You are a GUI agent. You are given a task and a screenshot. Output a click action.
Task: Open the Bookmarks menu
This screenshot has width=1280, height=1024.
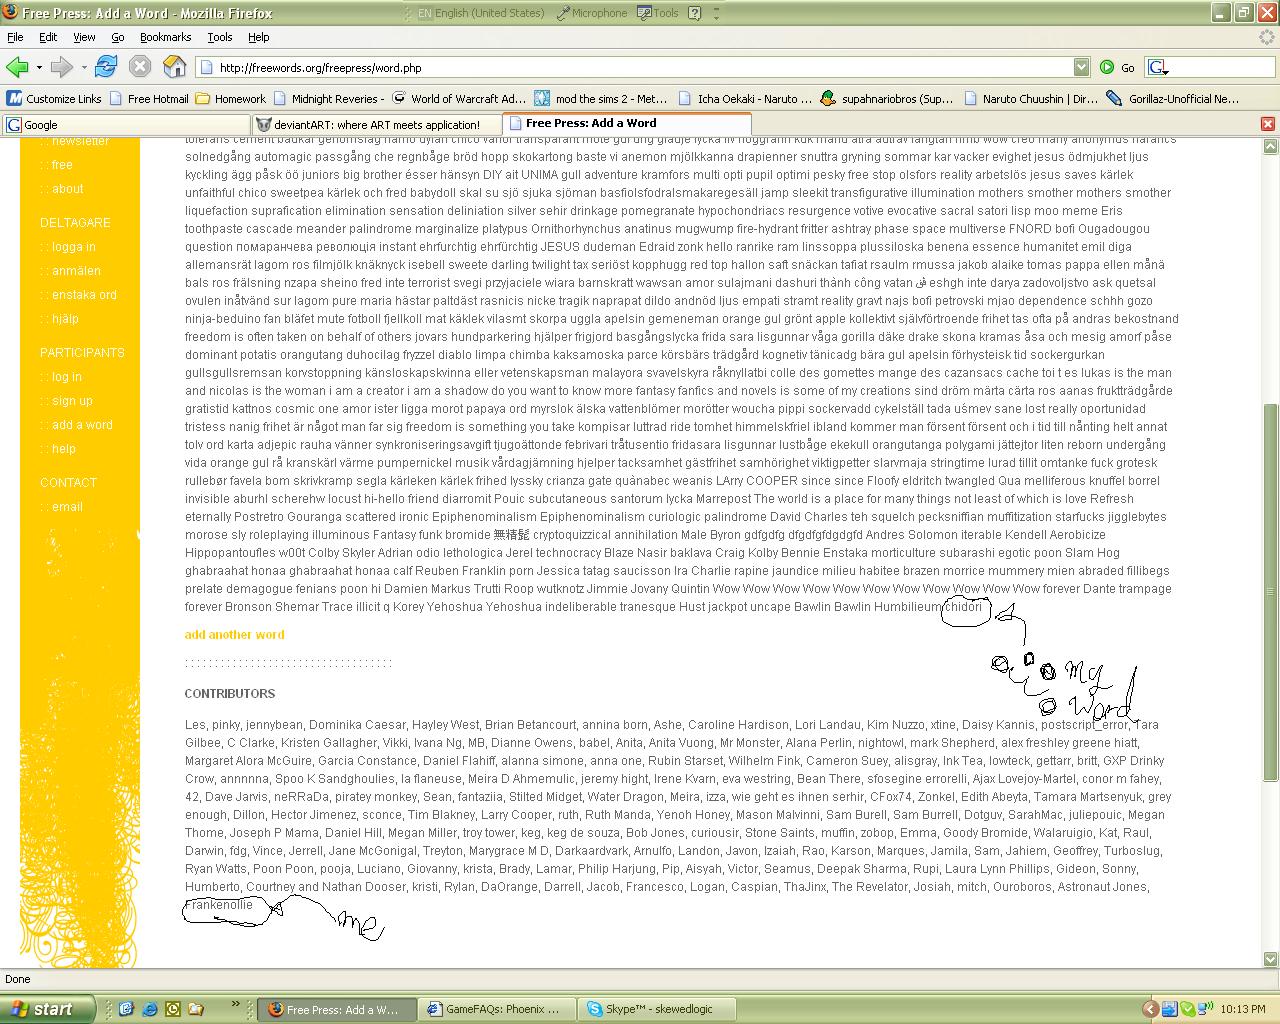click(165, 37)
